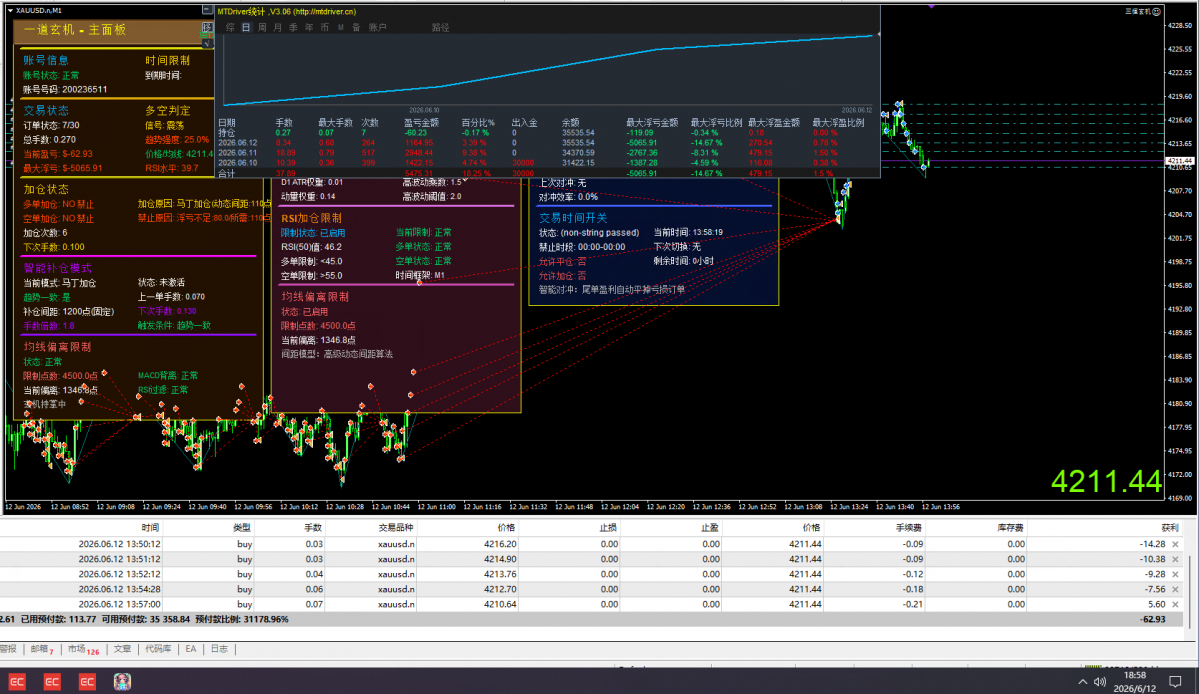Sort orders by 类型 column header
The width and height of the screenshot is (1199, 694).
click(x=208, y=527)
